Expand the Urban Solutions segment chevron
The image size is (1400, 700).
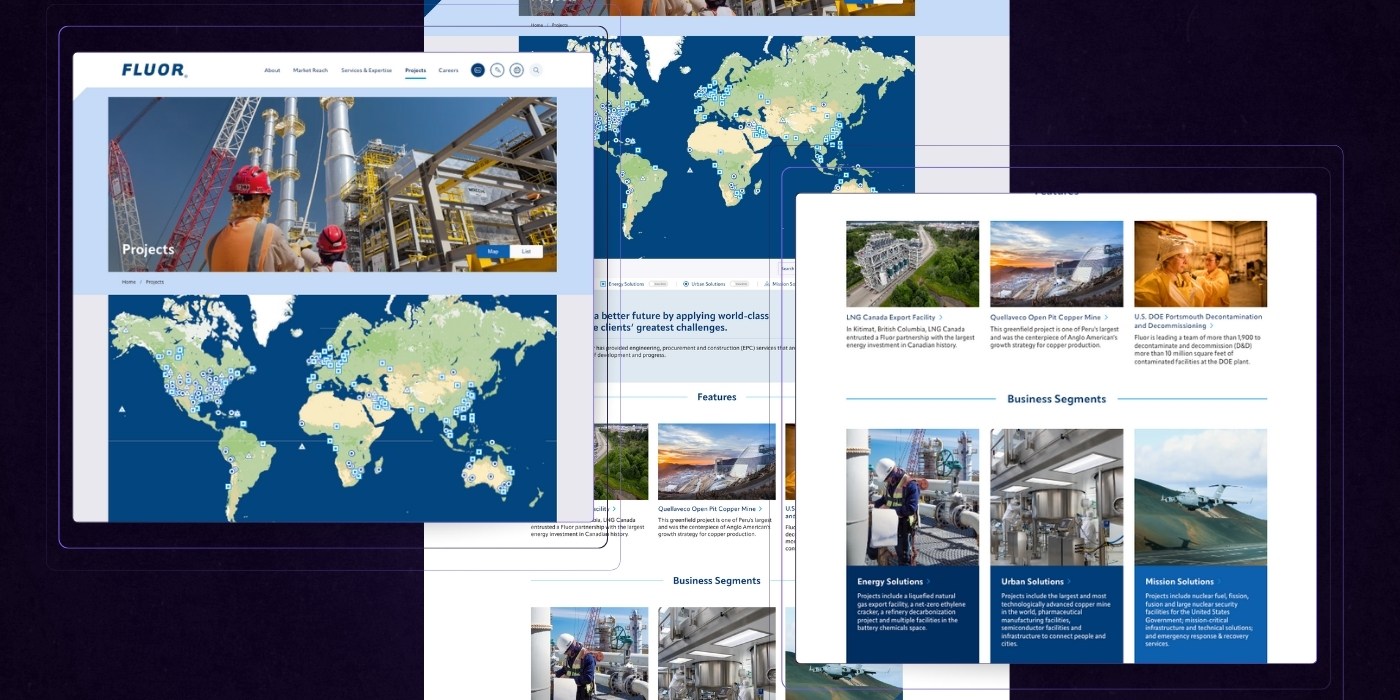click(1069, 580)
